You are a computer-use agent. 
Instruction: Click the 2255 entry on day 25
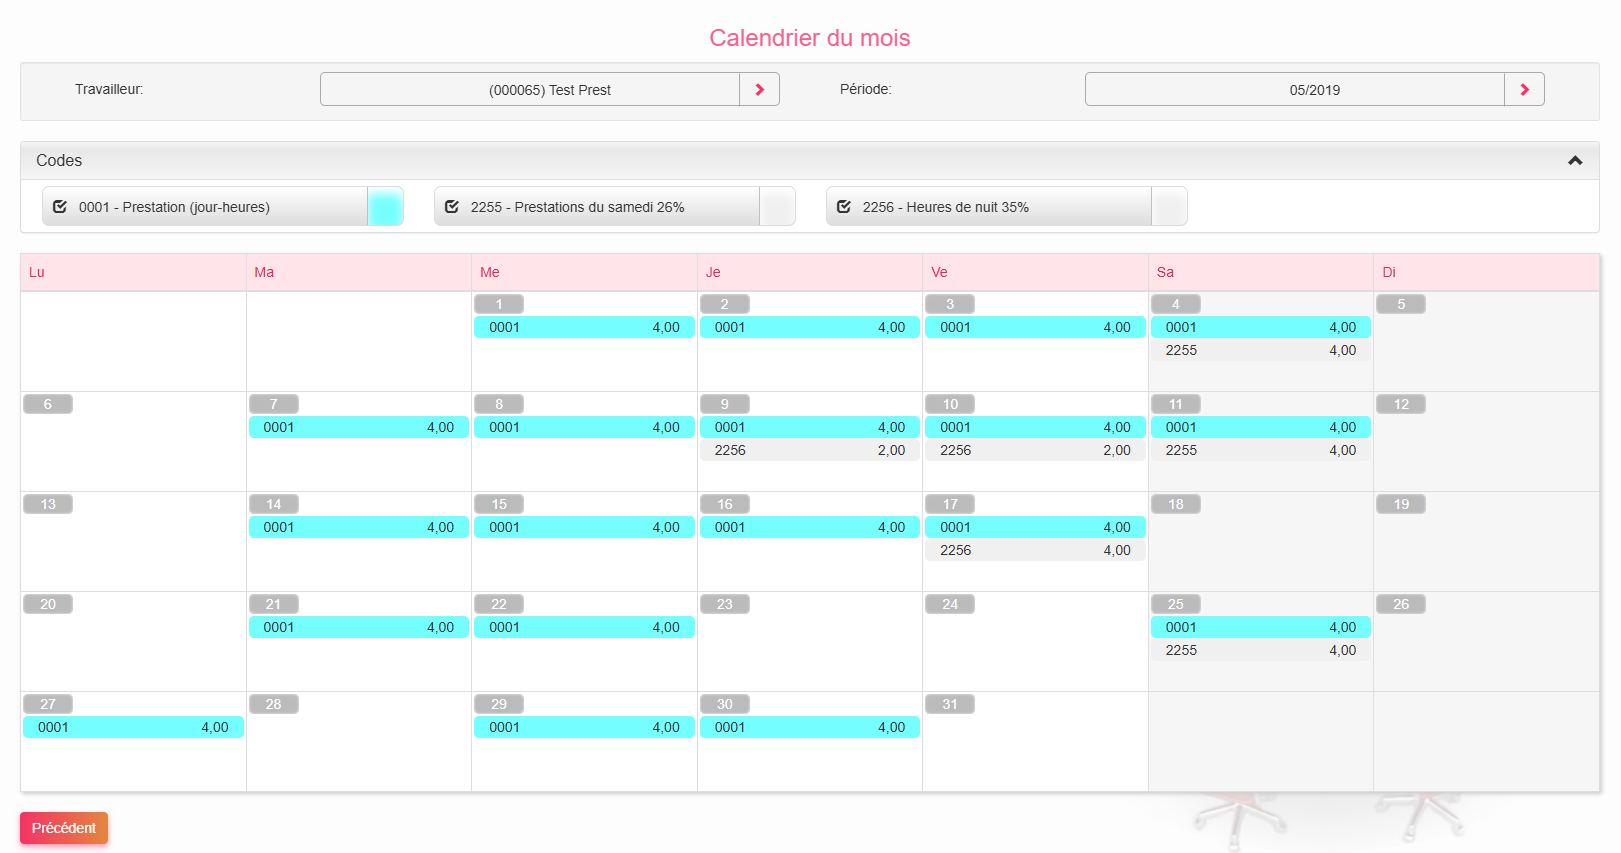point(1260,650)
